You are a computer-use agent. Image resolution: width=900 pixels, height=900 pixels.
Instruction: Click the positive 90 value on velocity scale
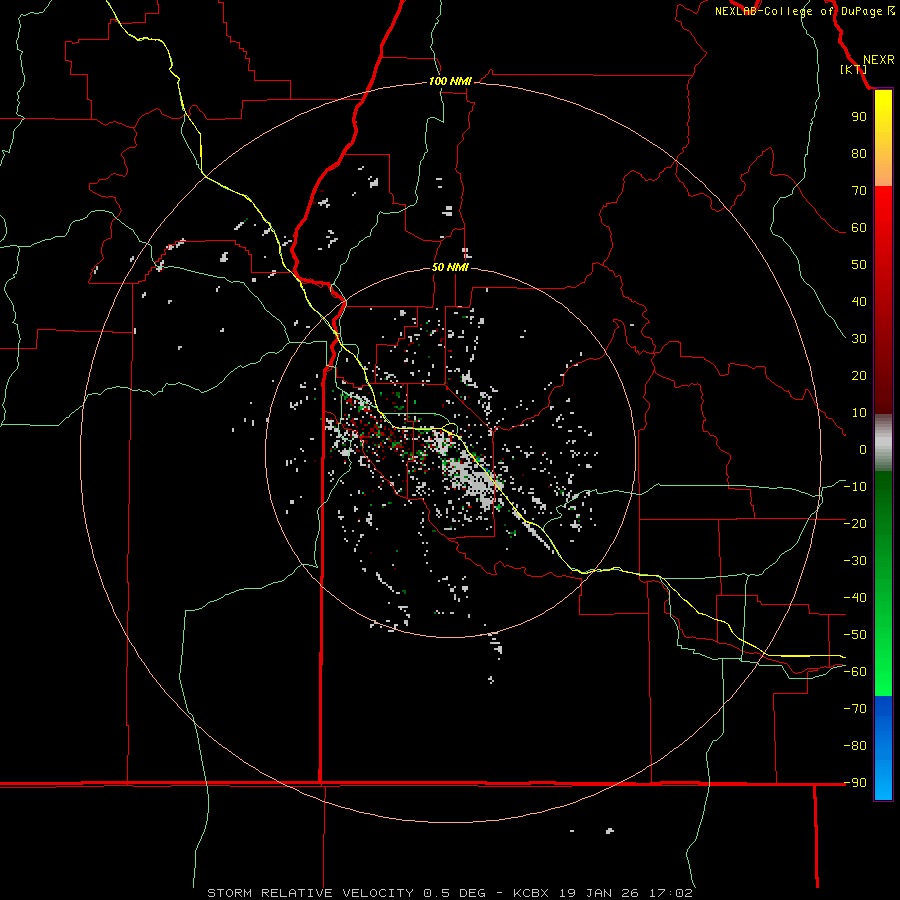(x=859, y=117)
